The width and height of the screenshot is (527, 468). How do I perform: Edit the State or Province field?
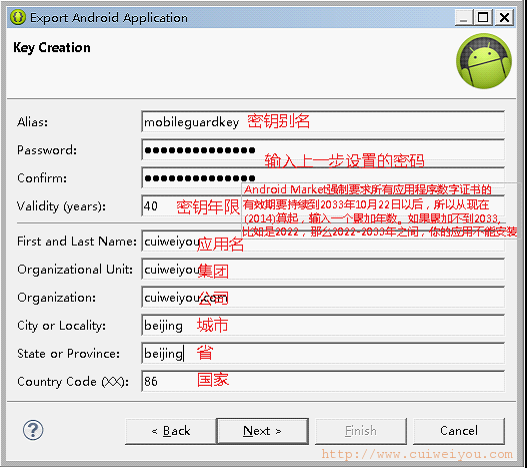click(323, 353)
